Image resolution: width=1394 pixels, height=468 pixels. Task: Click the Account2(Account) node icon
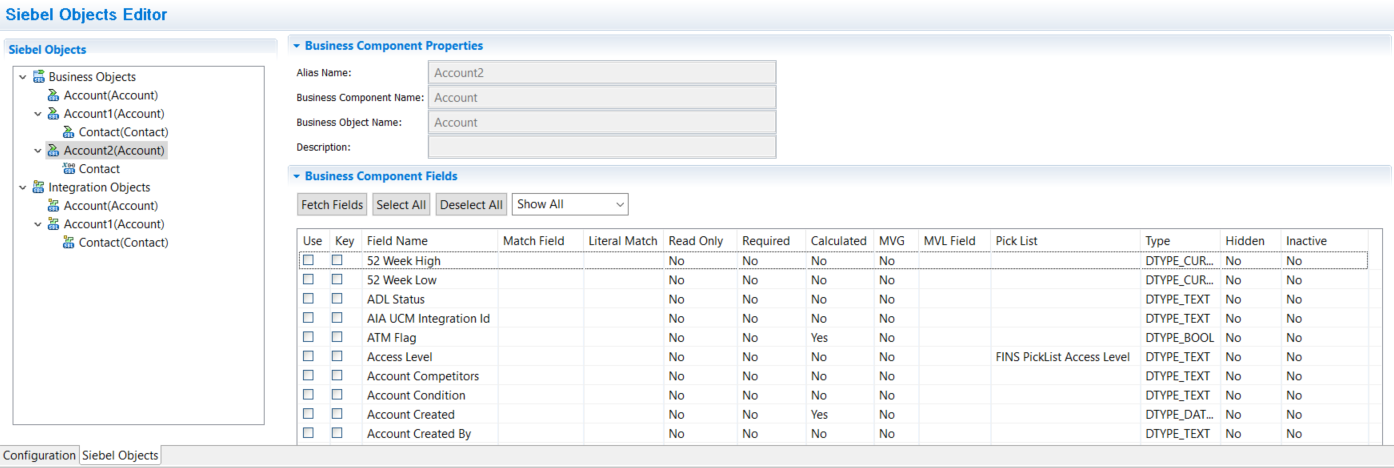pos(54,151)
